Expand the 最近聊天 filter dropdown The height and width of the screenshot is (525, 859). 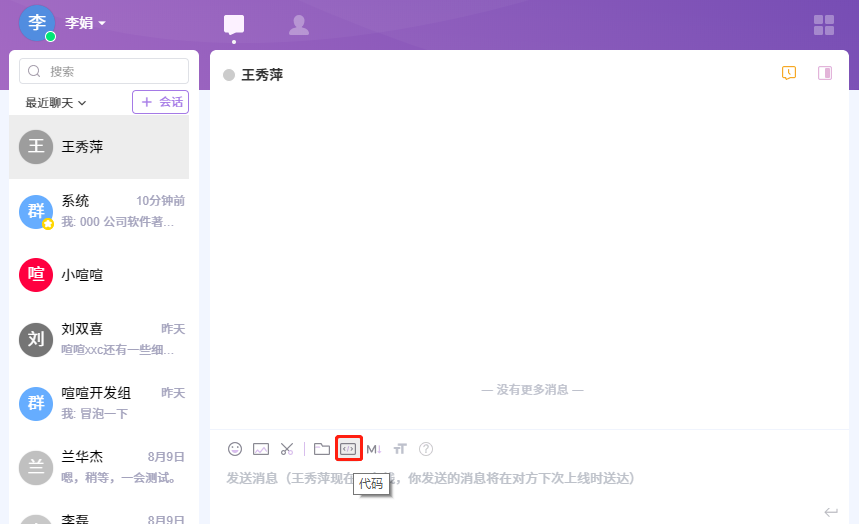(56, 102)
